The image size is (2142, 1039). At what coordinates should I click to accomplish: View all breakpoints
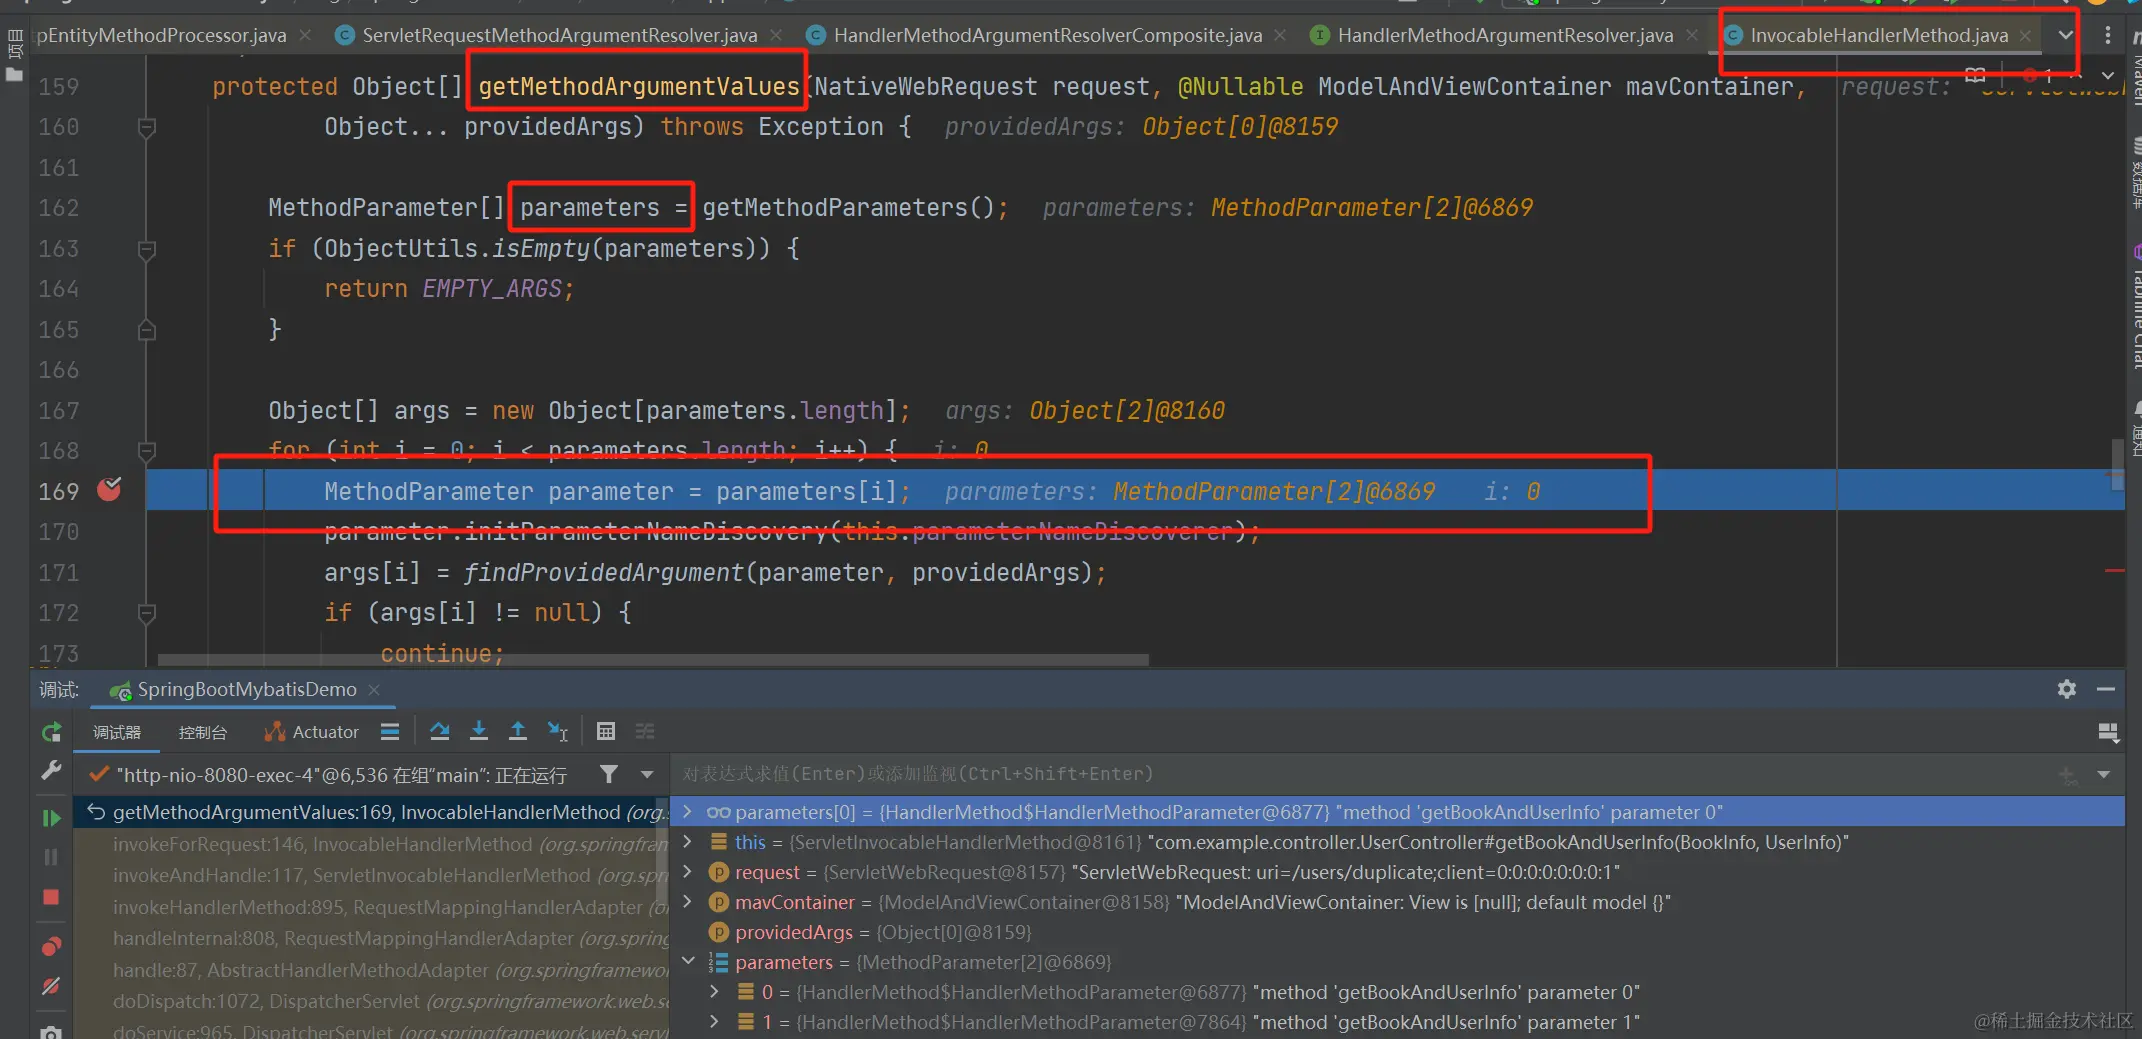click(51, 946)
